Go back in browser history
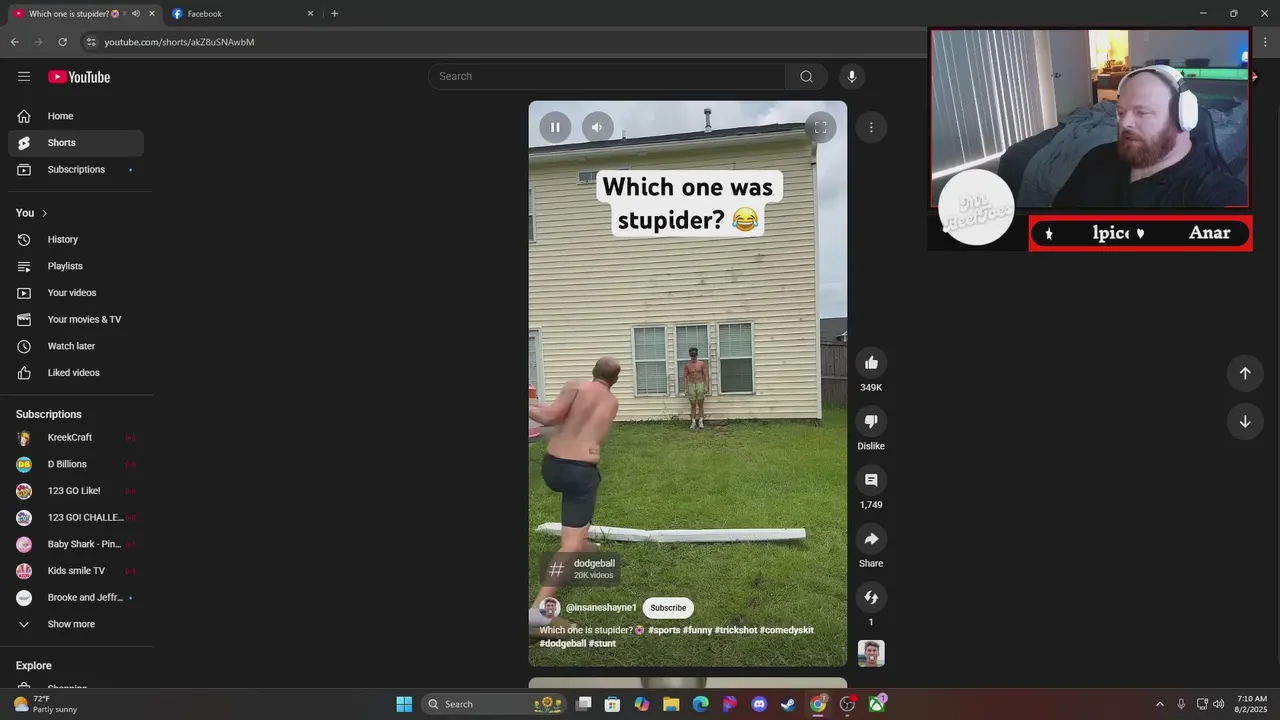Viewport: 1280px width, 720px height. (x=14, y=42)
